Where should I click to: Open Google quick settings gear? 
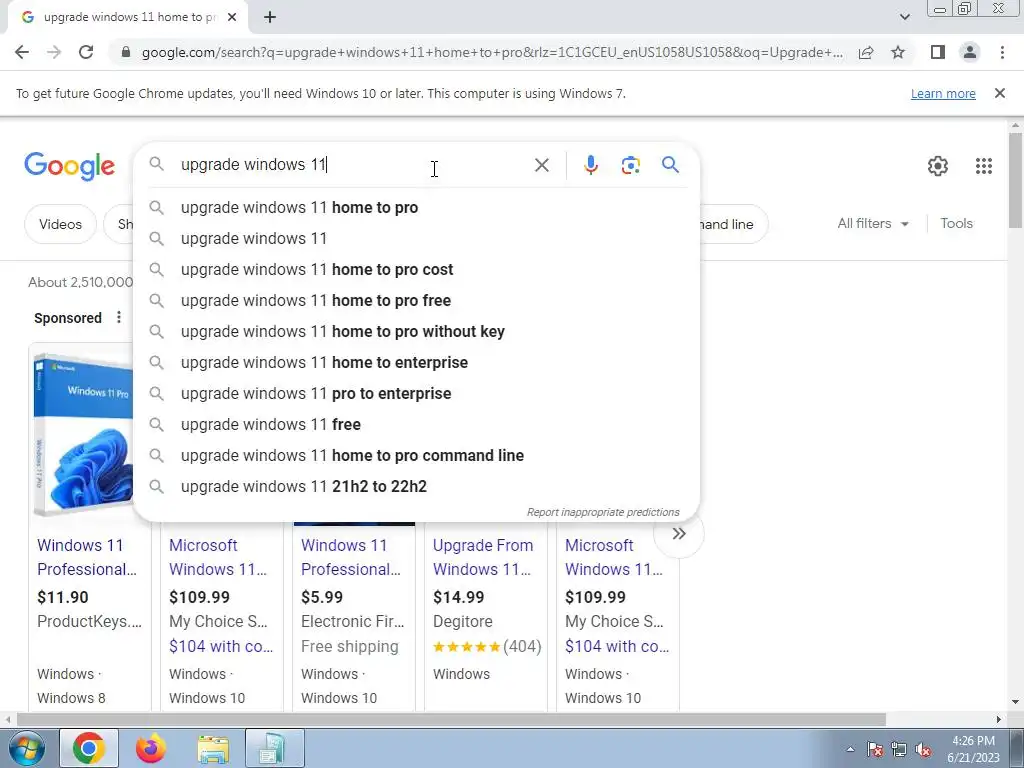pyautogui.click(x=938, y=166)
